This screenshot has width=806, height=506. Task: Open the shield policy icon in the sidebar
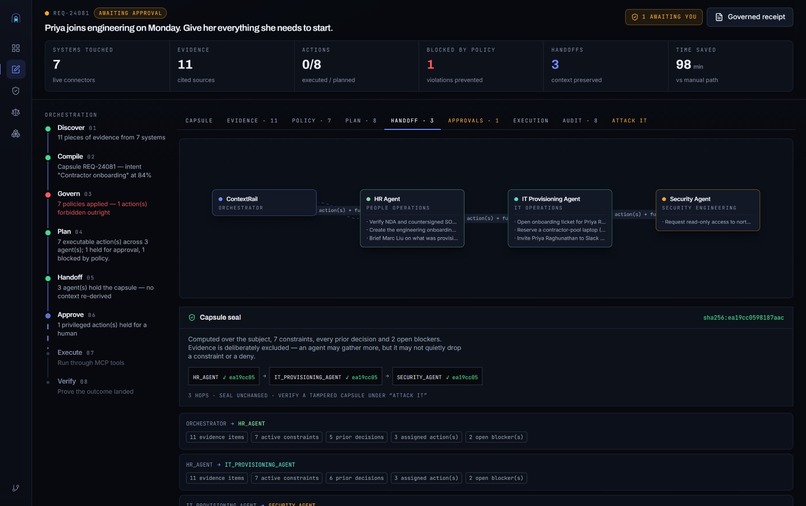point(15,91)
